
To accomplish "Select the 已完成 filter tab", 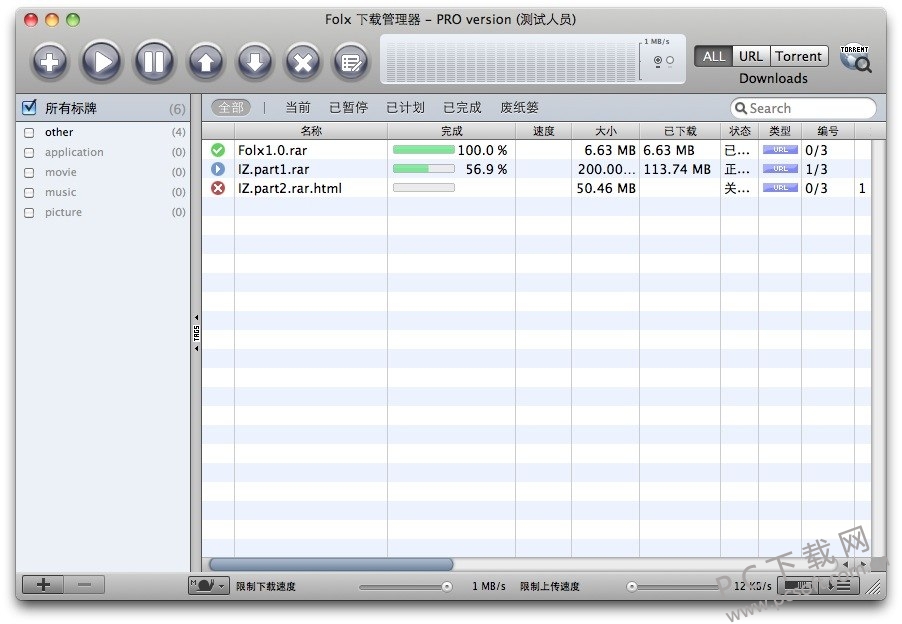I will point(462,108).
